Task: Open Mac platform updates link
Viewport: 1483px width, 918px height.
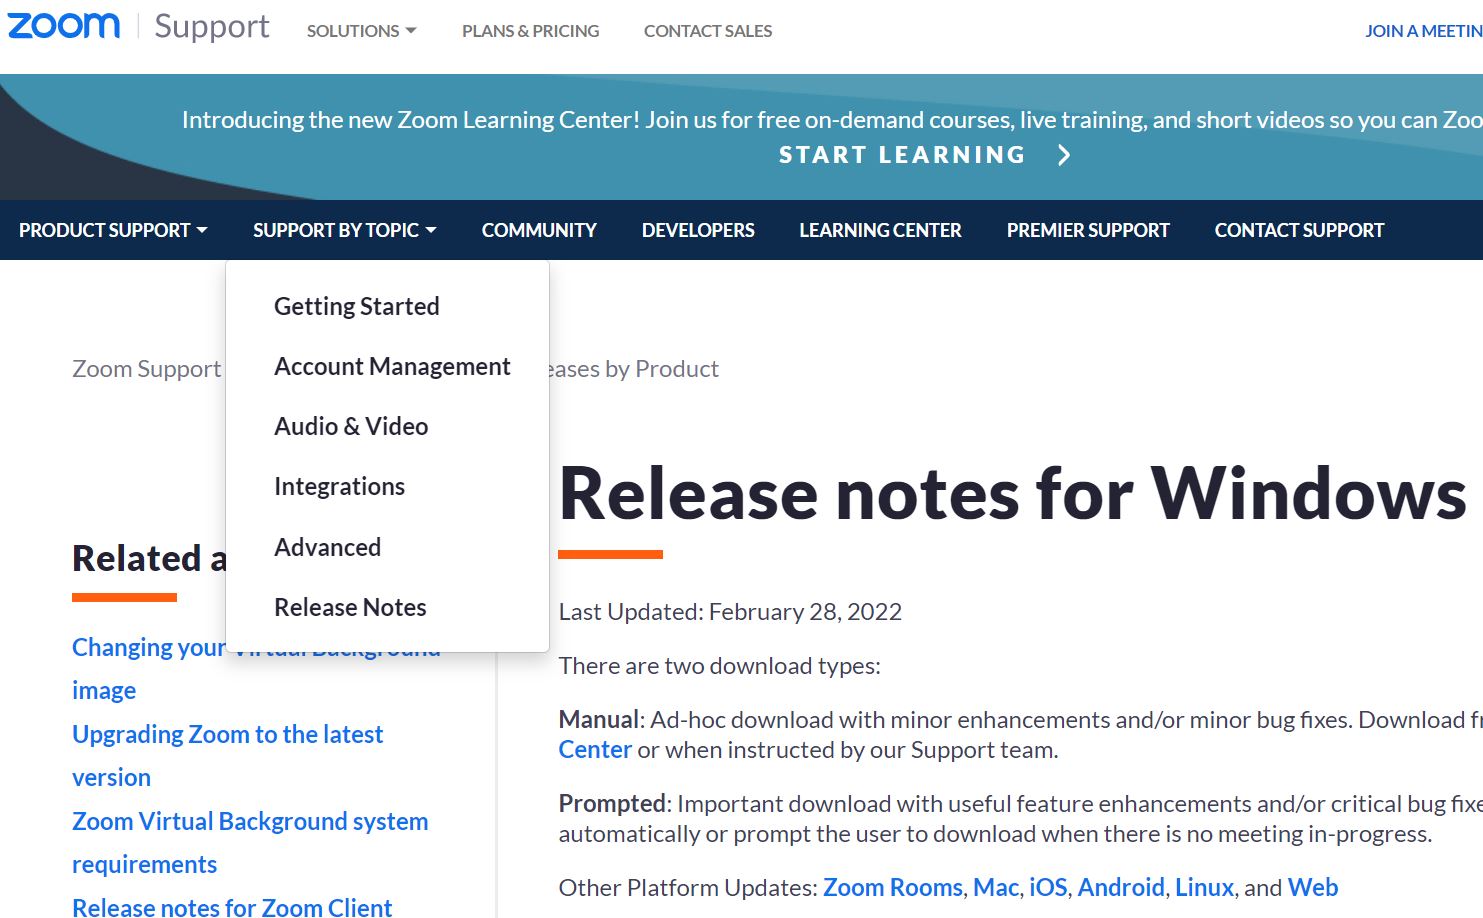Action: [x=996, y=888]
